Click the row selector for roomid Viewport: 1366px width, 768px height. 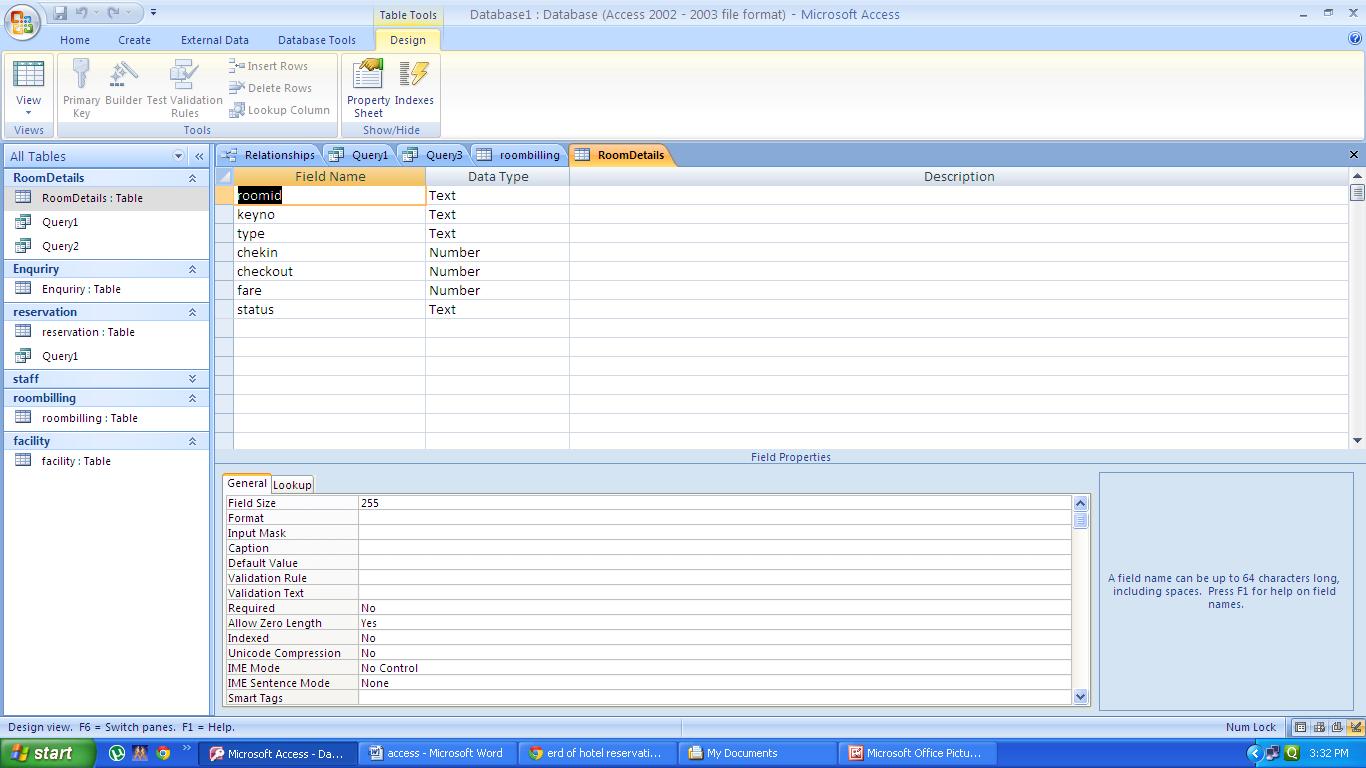click(224, 195)
